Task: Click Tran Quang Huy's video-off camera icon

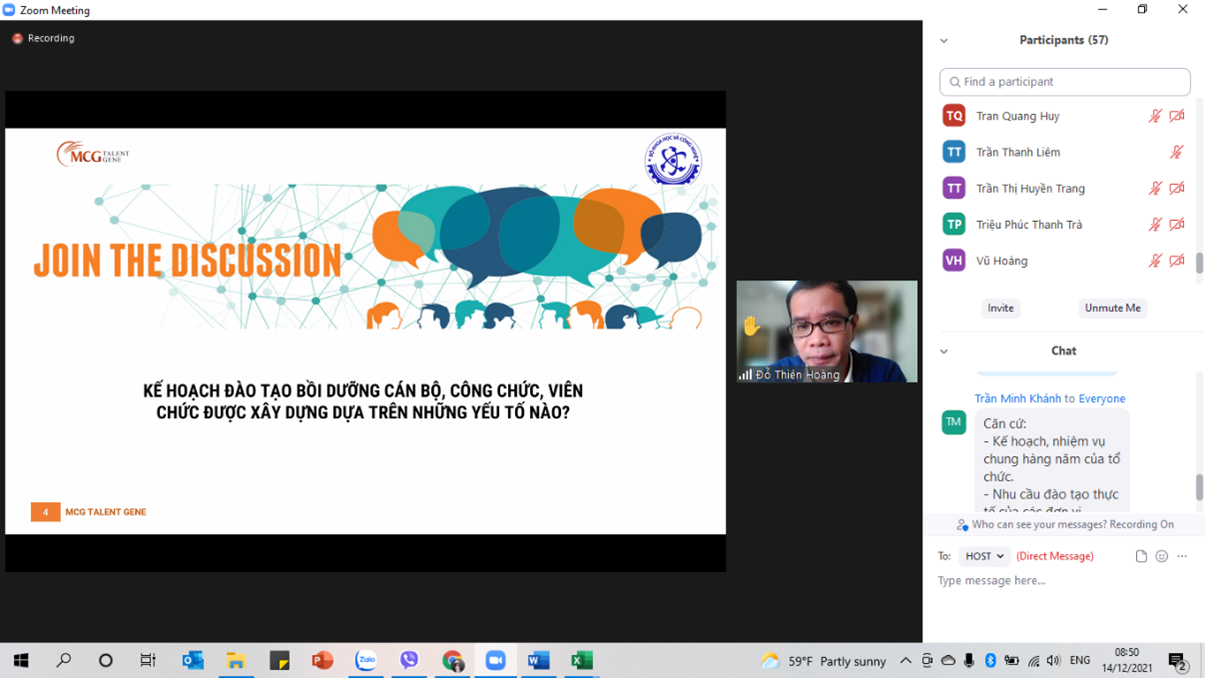Action: (1177, 116)
